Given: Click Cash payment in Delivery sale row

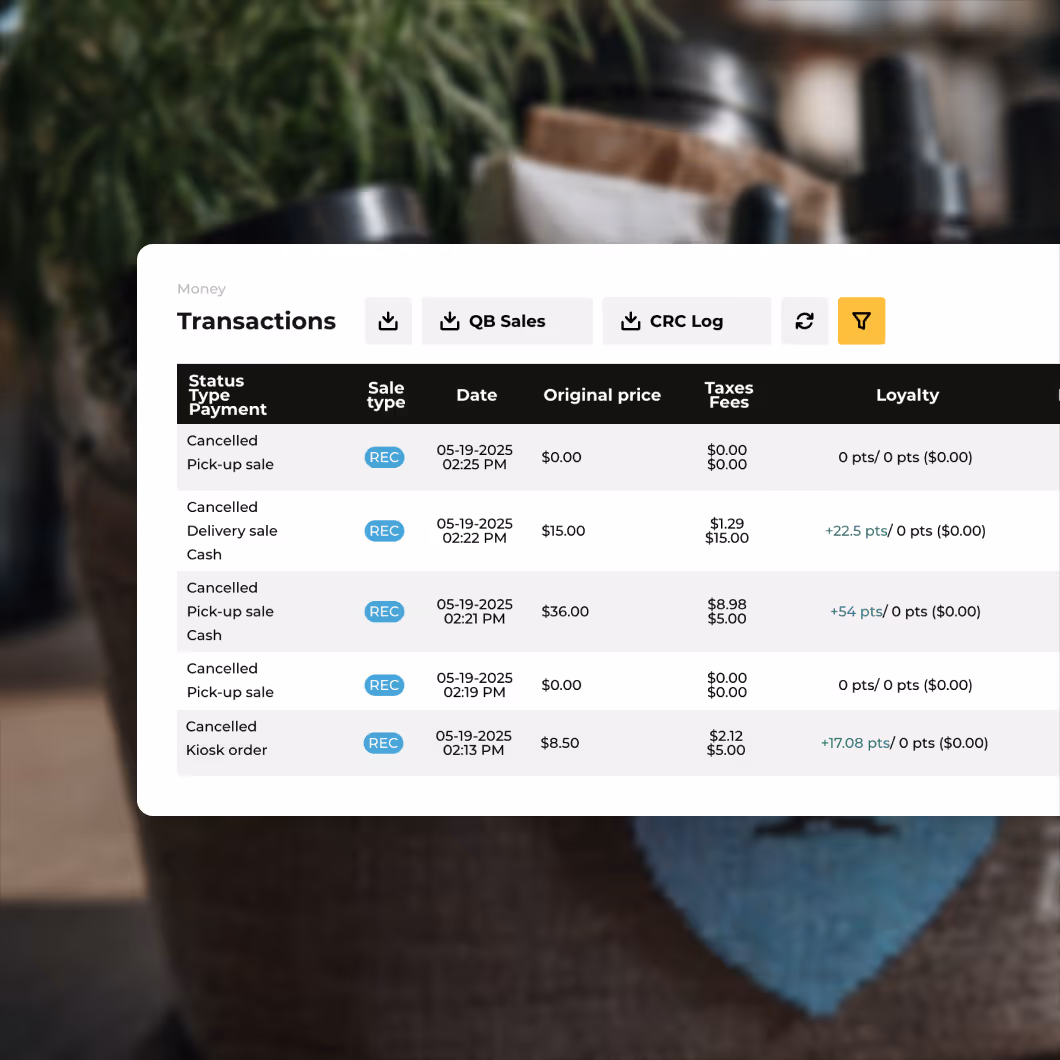Looking at the screenshot, I should (204, 554).
